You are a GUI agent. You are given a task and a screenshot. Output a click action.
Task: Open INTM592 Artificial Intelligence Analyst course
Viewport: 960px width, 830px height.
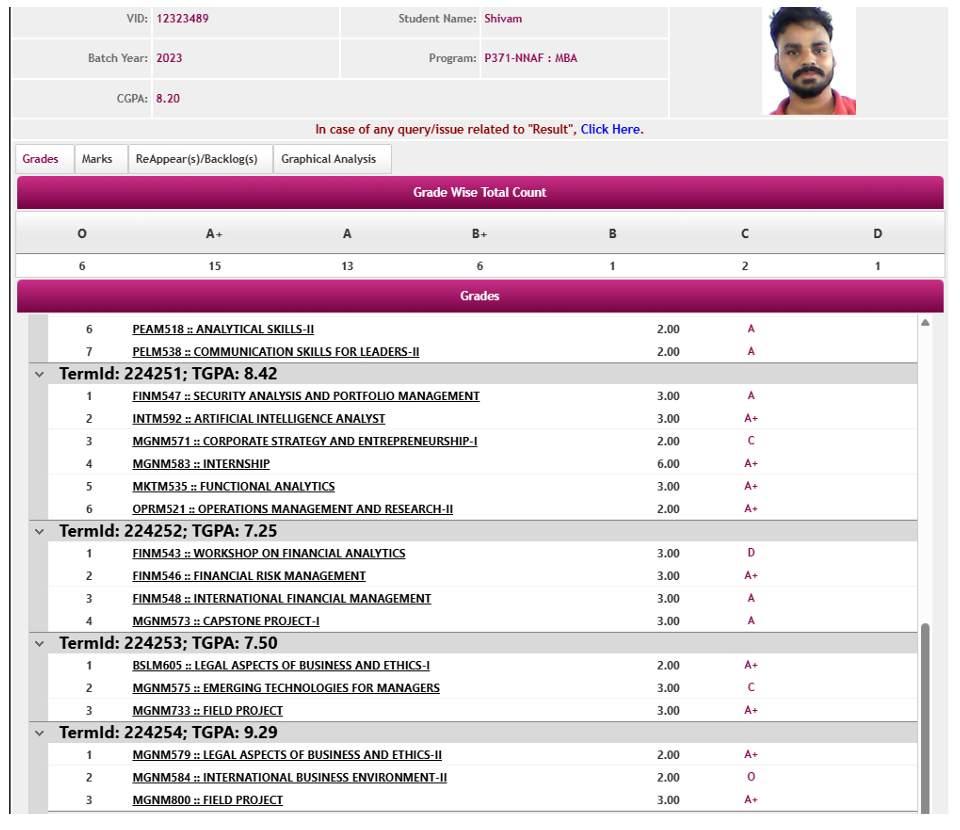point(258,419)
